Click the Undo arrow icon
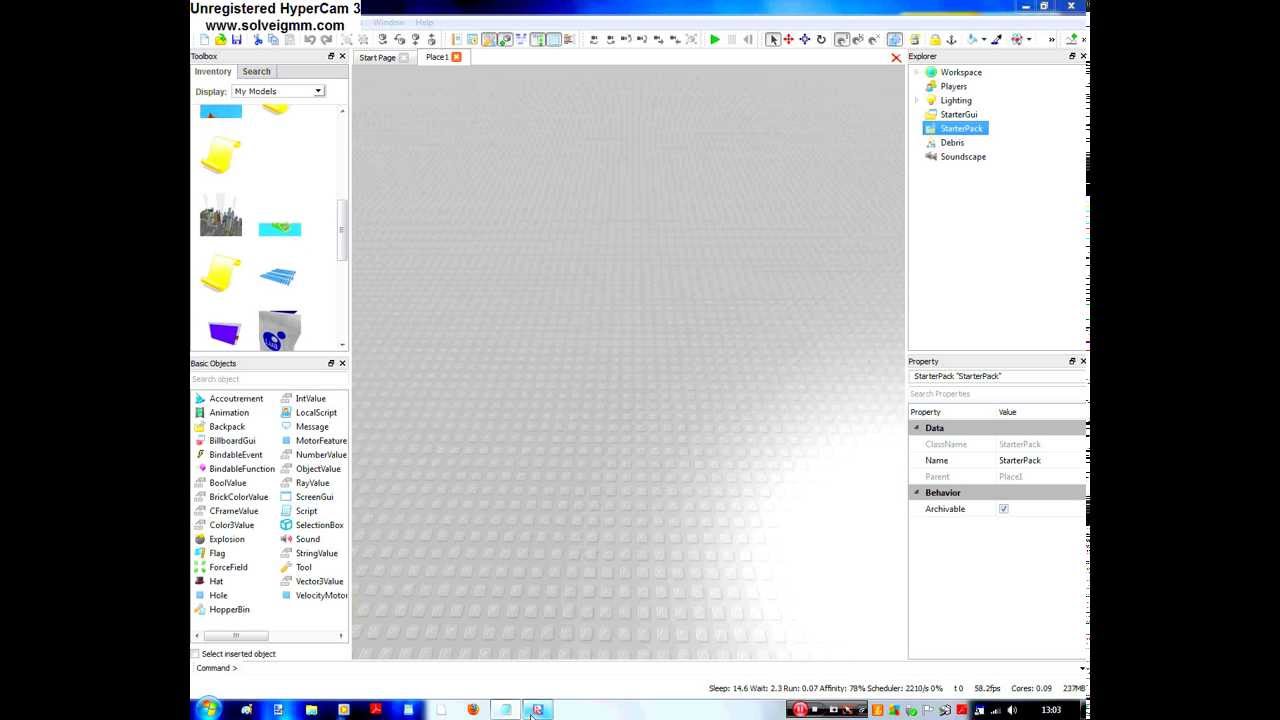 tap(310, 40)
